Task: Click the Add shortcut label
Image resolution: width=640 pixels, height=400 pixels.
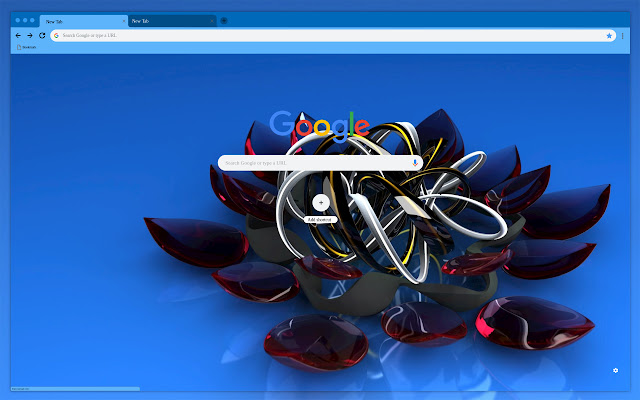Action: pyautogui.click(x=320, y=220)
